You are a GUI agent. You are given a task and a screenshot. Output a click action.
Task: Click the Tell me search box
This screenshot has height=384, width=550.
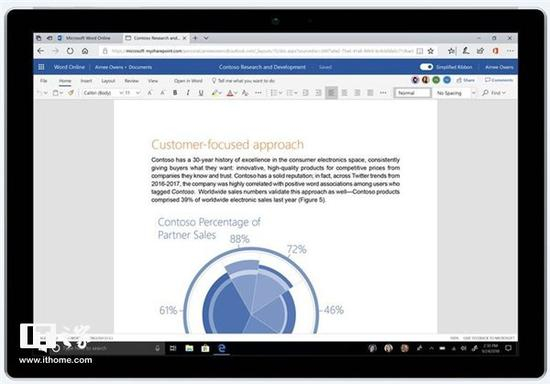pyautogui.click(x=243, y=81)
